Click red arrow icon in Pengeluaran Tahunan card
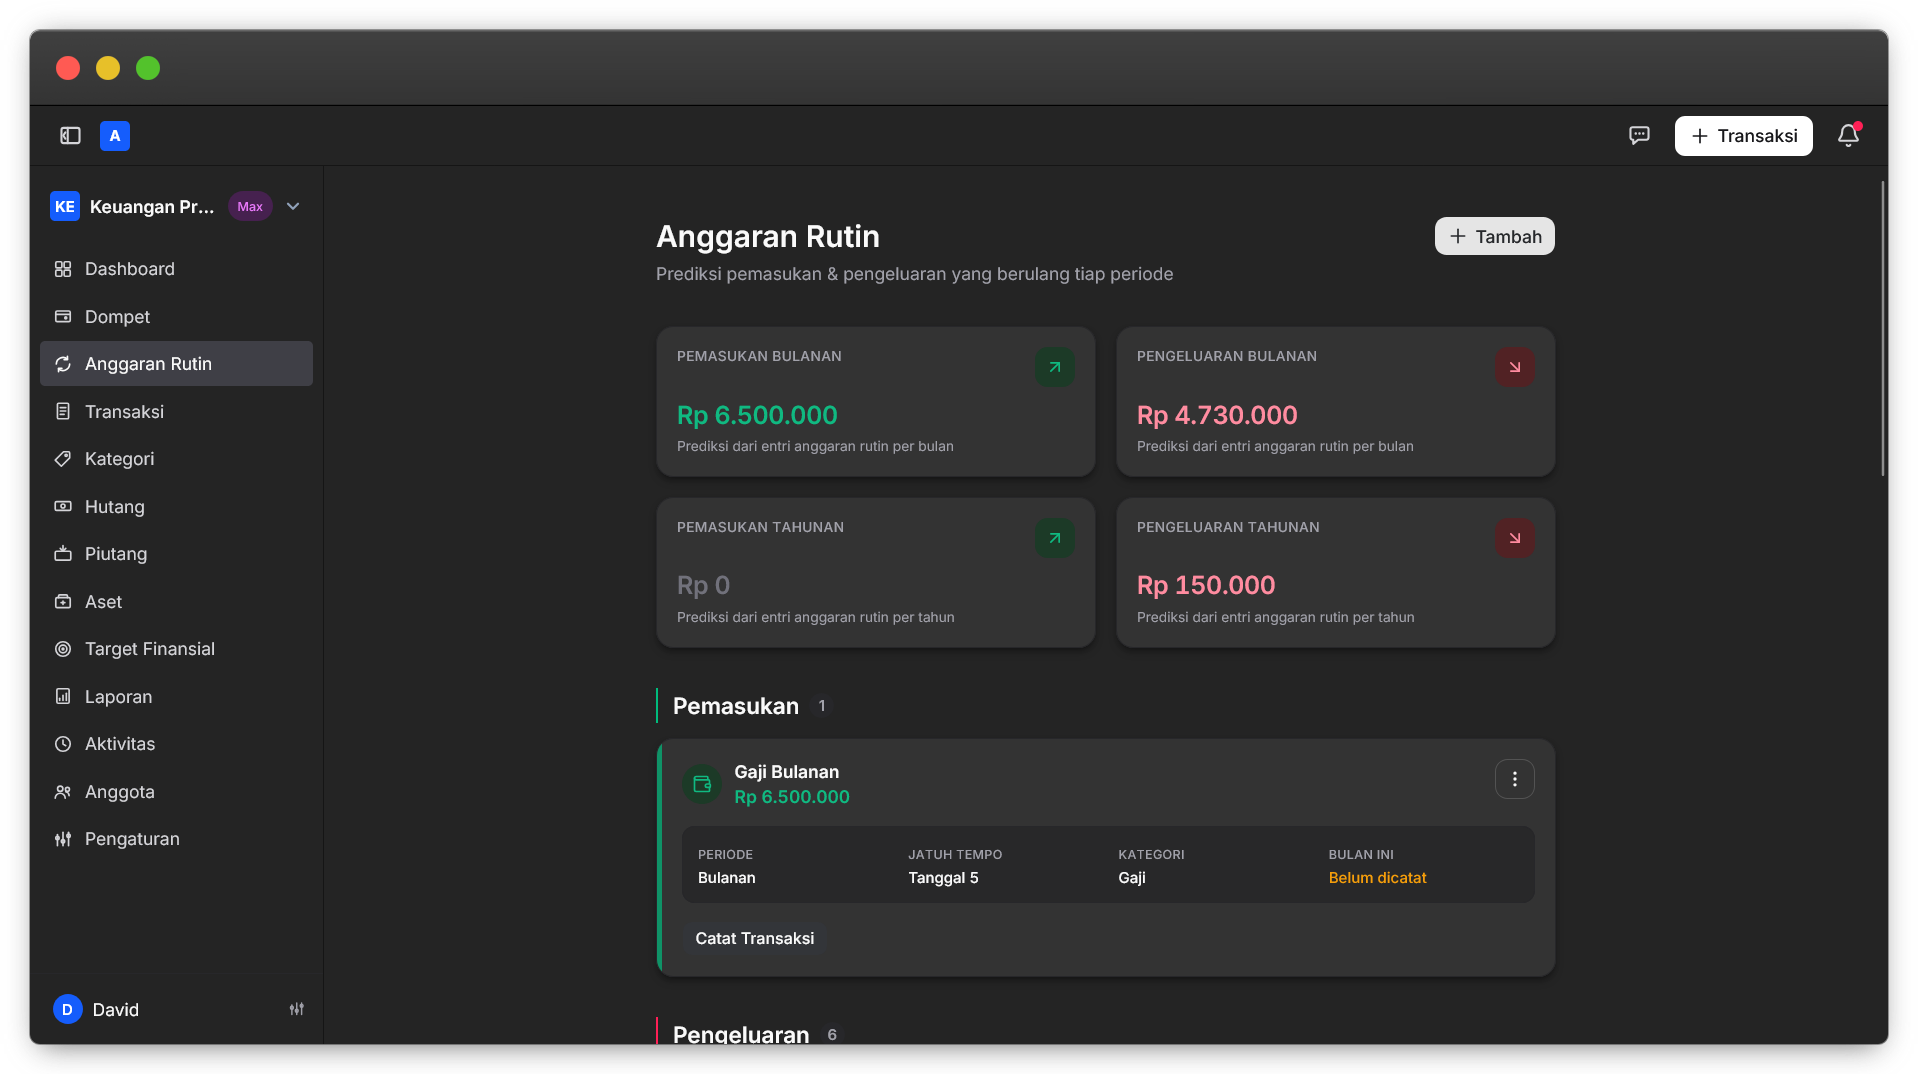The width and height of the screenshot is (1918, 1074). tap(1515, 538)
